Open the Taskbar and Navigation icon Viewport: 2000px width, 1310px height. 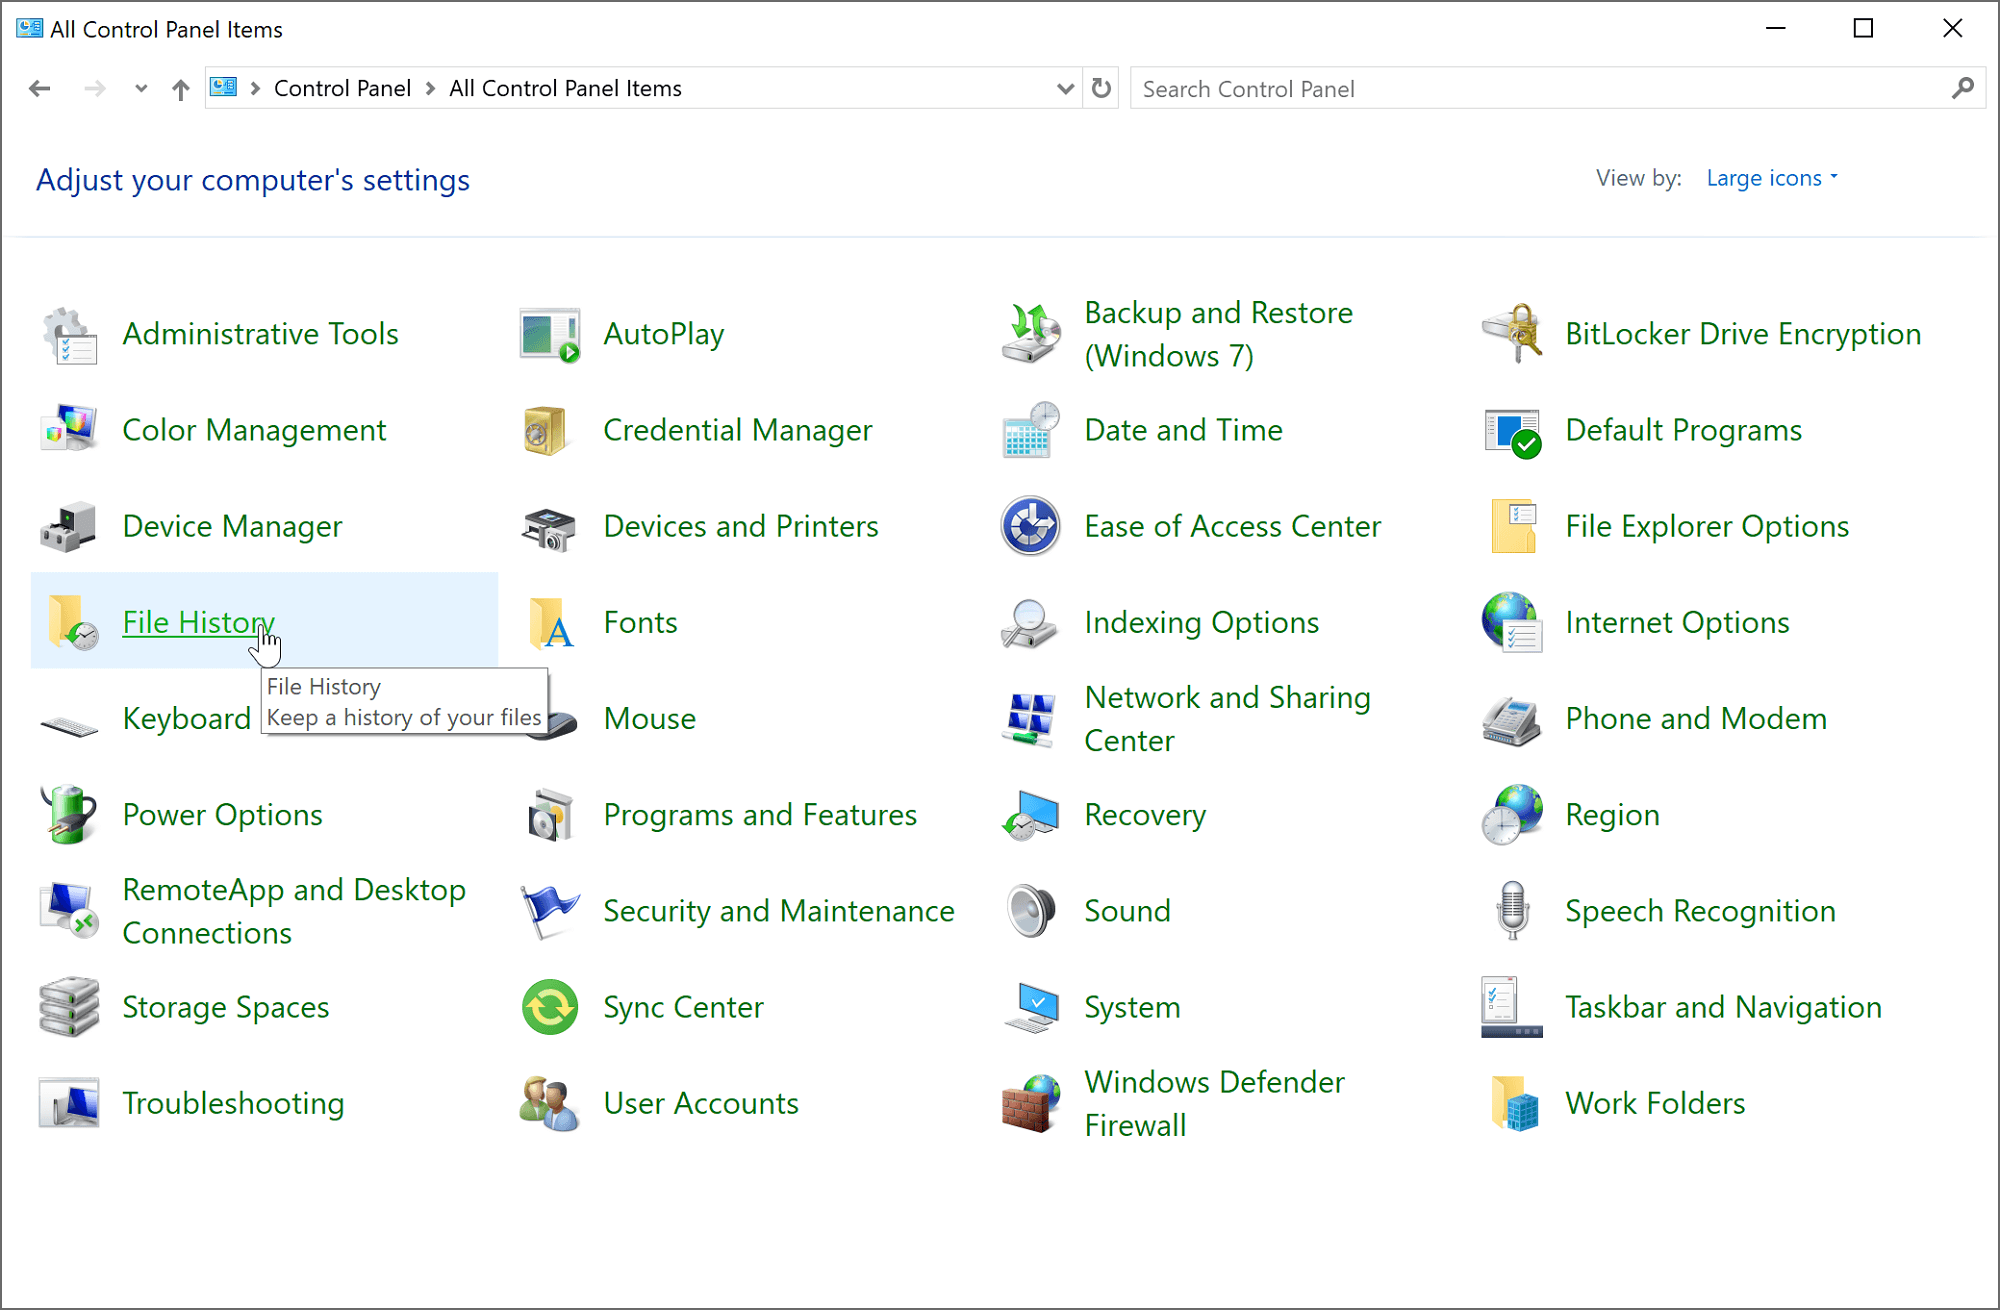1512,1007
